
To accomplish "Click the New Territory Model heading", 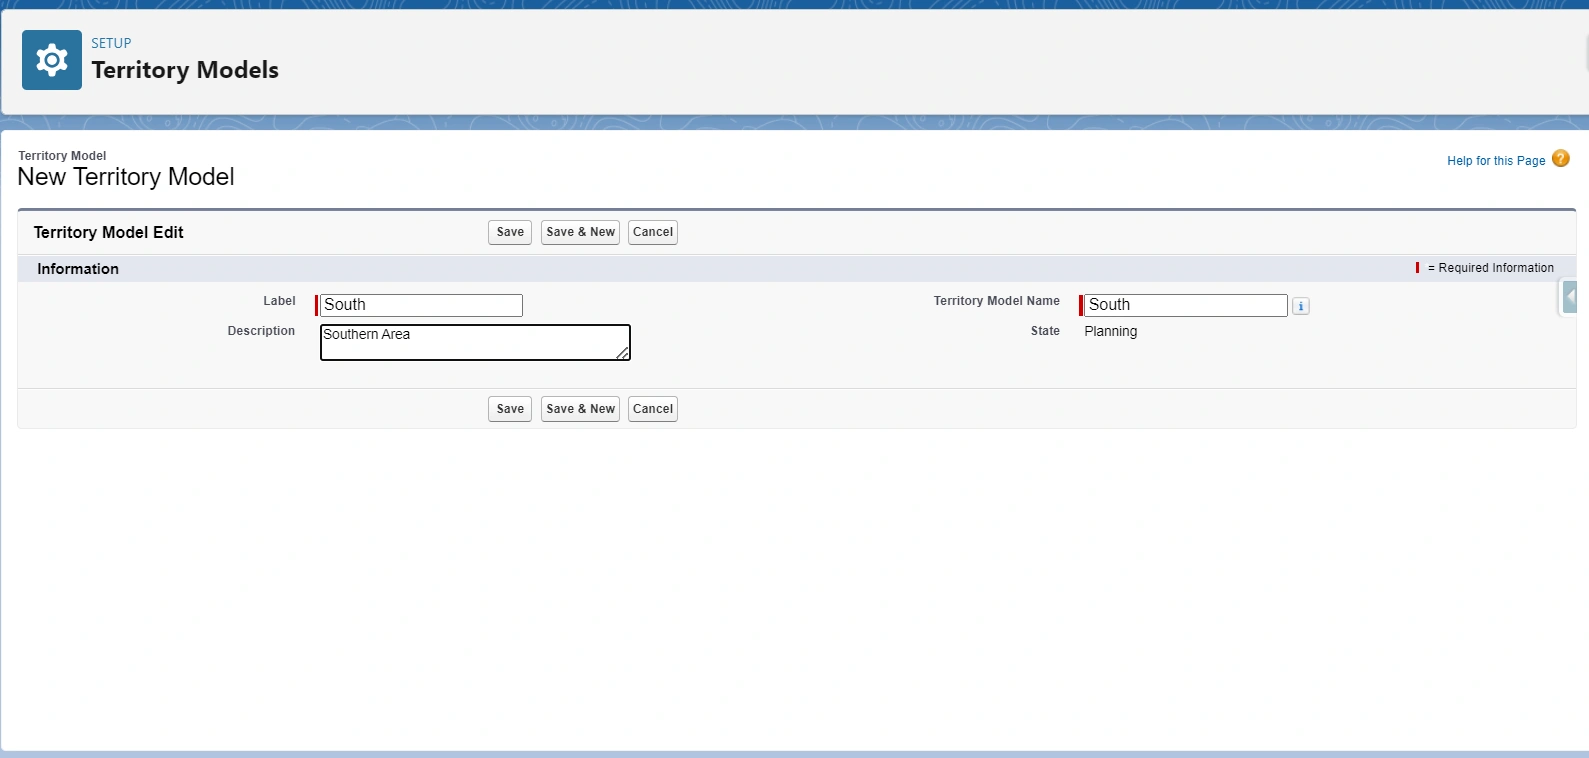I will [x=126, y=177].
